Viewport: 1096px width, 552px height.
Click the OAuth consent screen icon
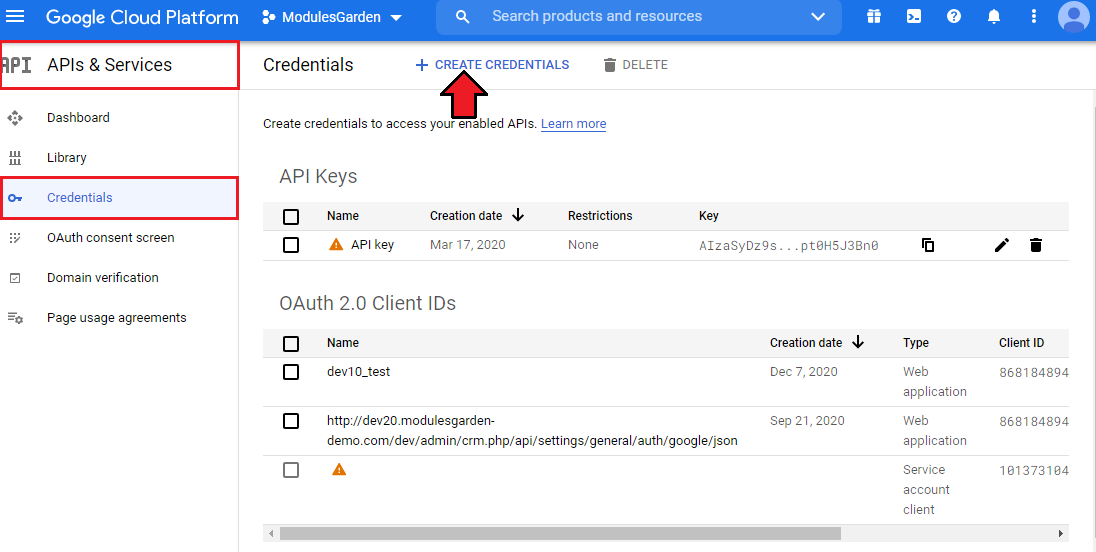(x=15, y=238)
